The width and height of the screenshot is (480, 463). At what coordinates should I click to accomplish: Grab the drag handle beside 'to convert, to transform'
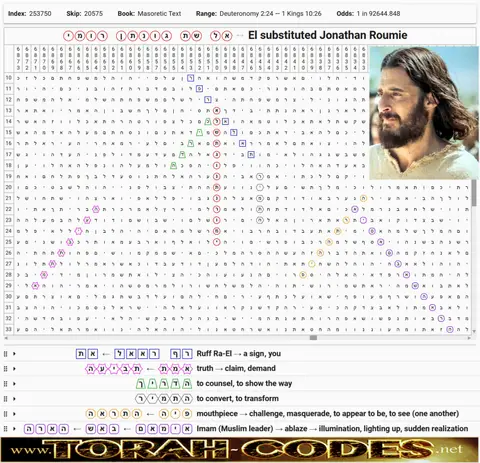(5, 399)
